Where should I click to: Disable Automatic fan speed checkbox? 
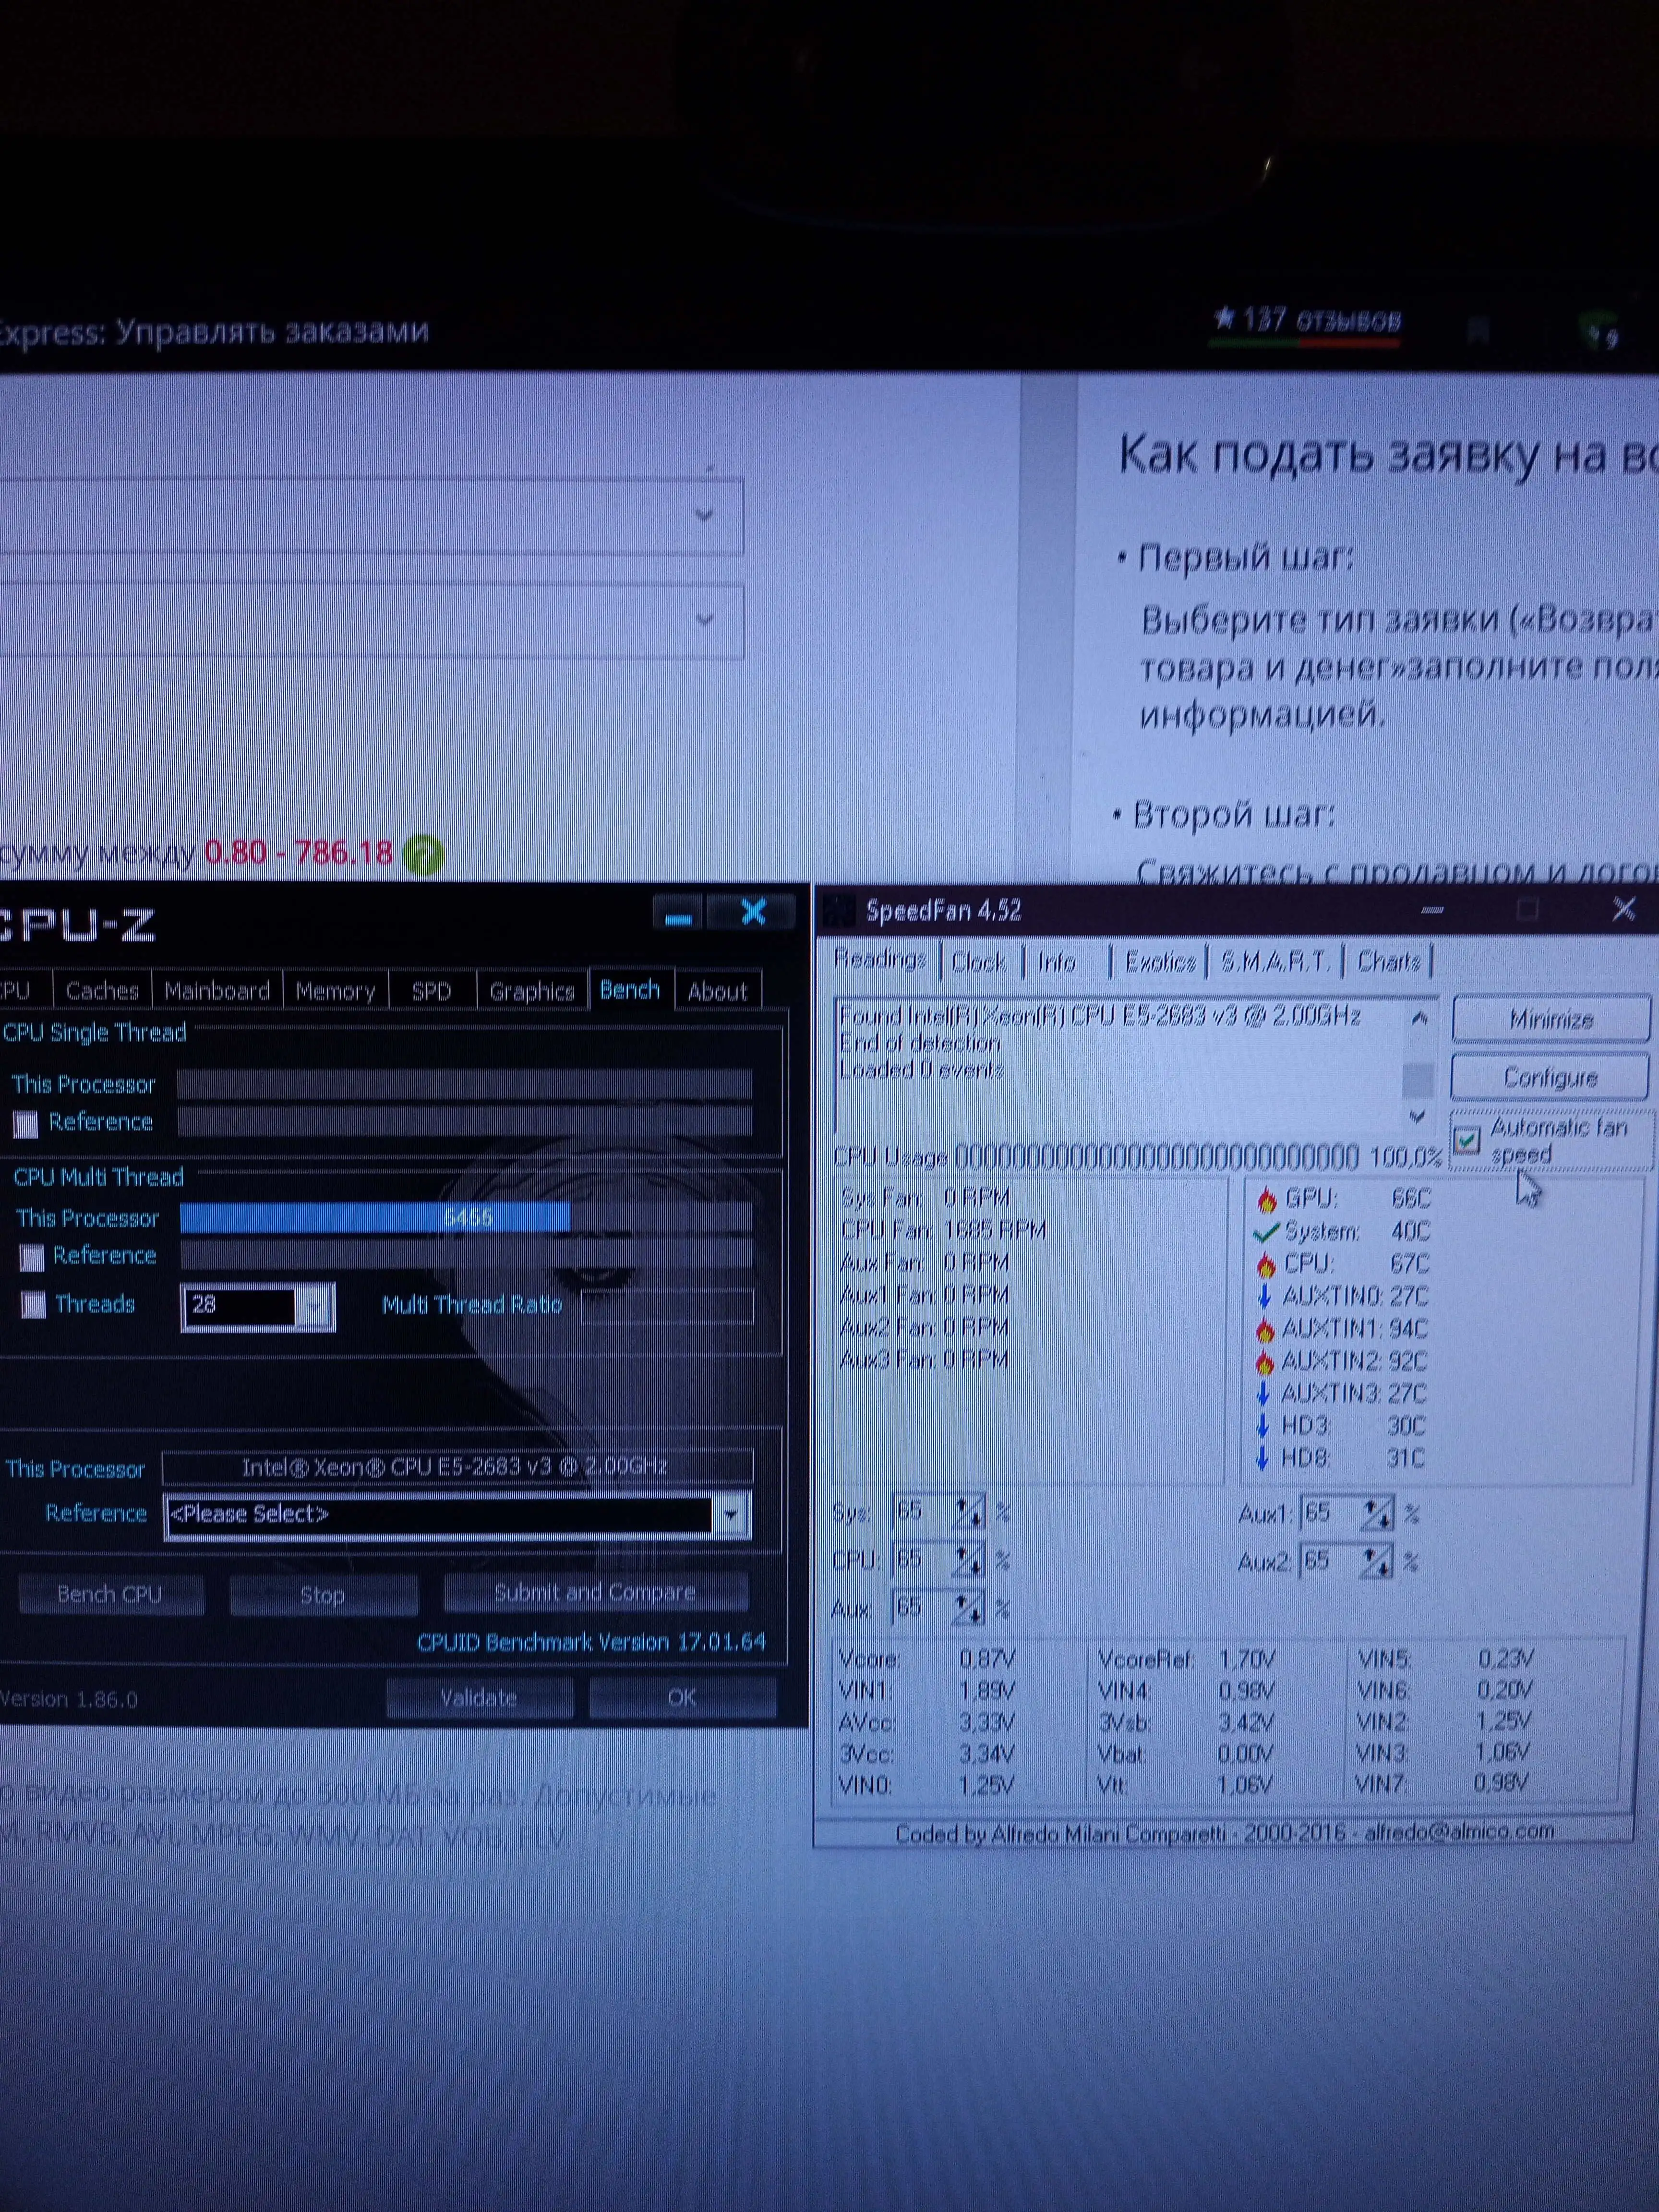tap(1467, 1141)
